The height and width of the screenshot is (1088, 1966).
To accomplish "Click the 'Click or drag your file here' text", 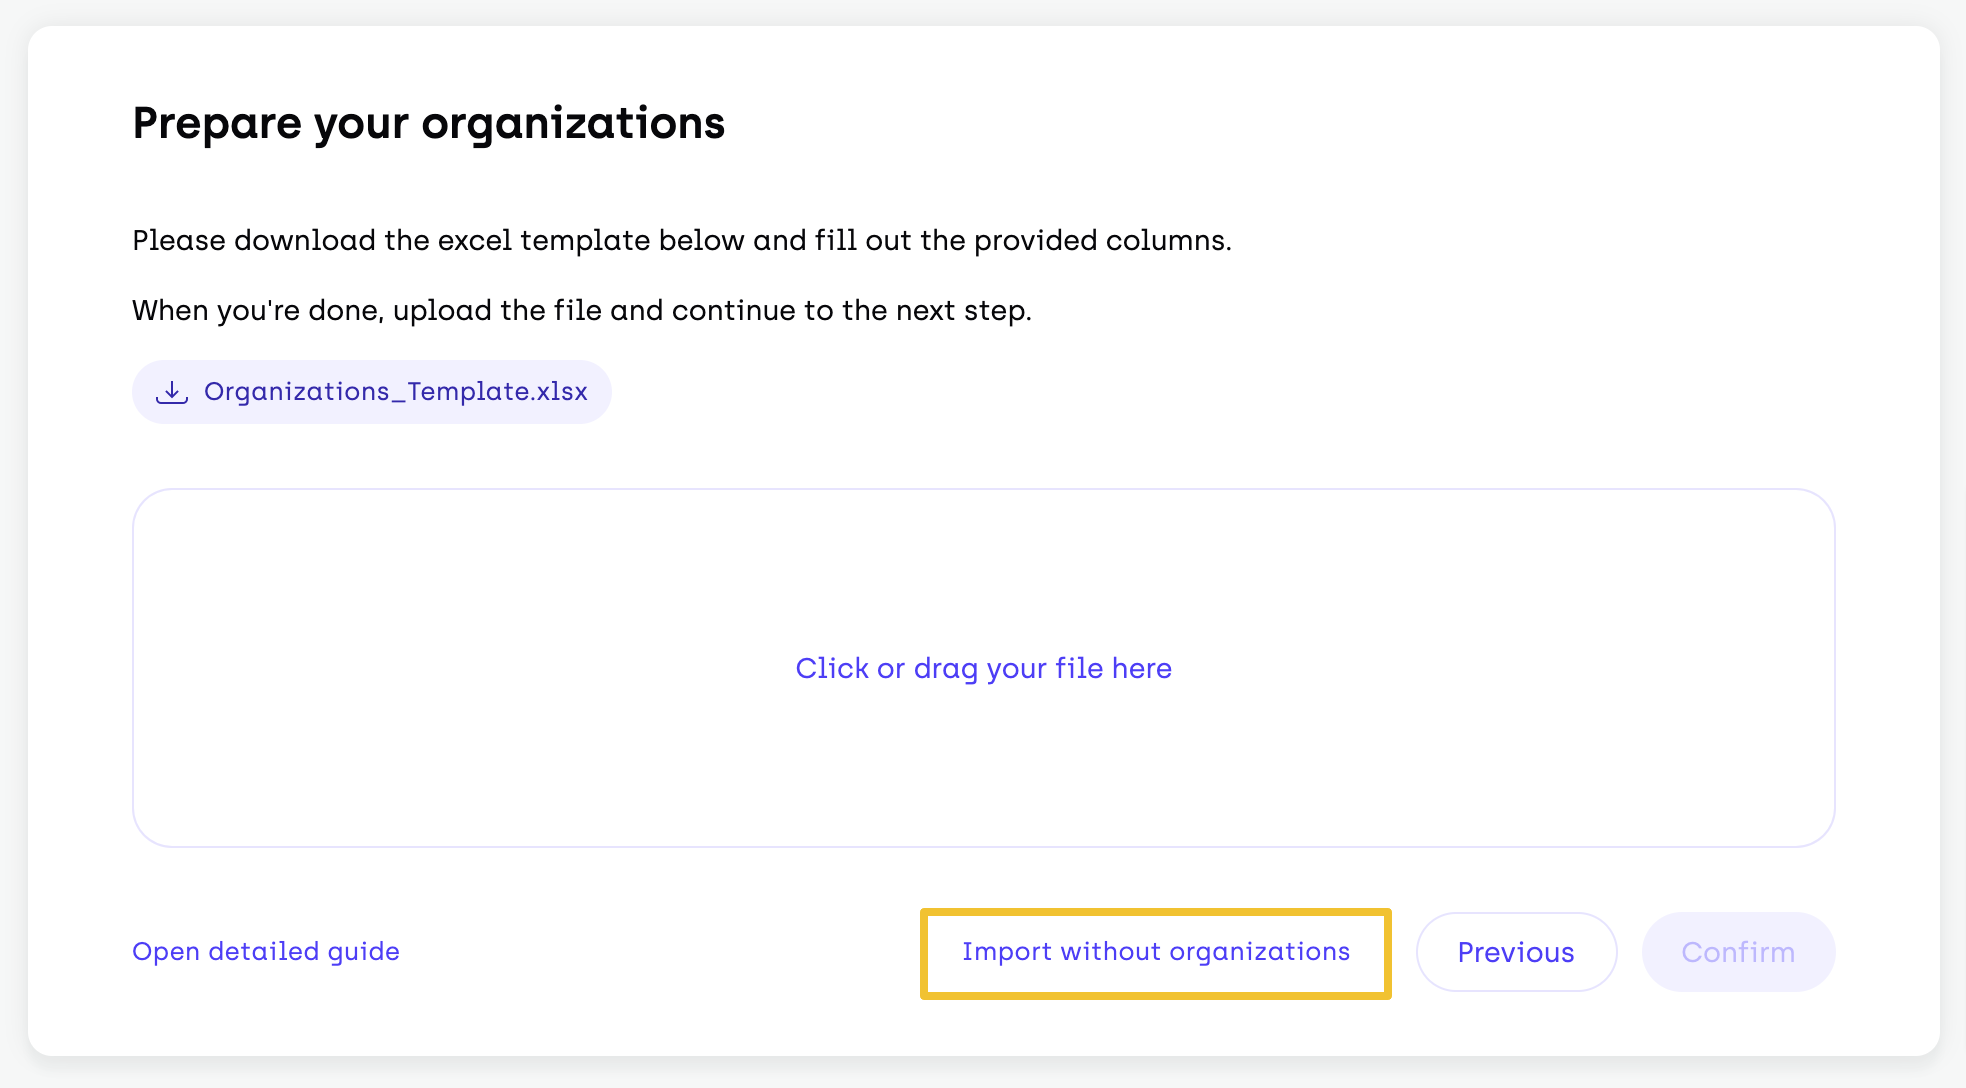I will pos(983,668).
